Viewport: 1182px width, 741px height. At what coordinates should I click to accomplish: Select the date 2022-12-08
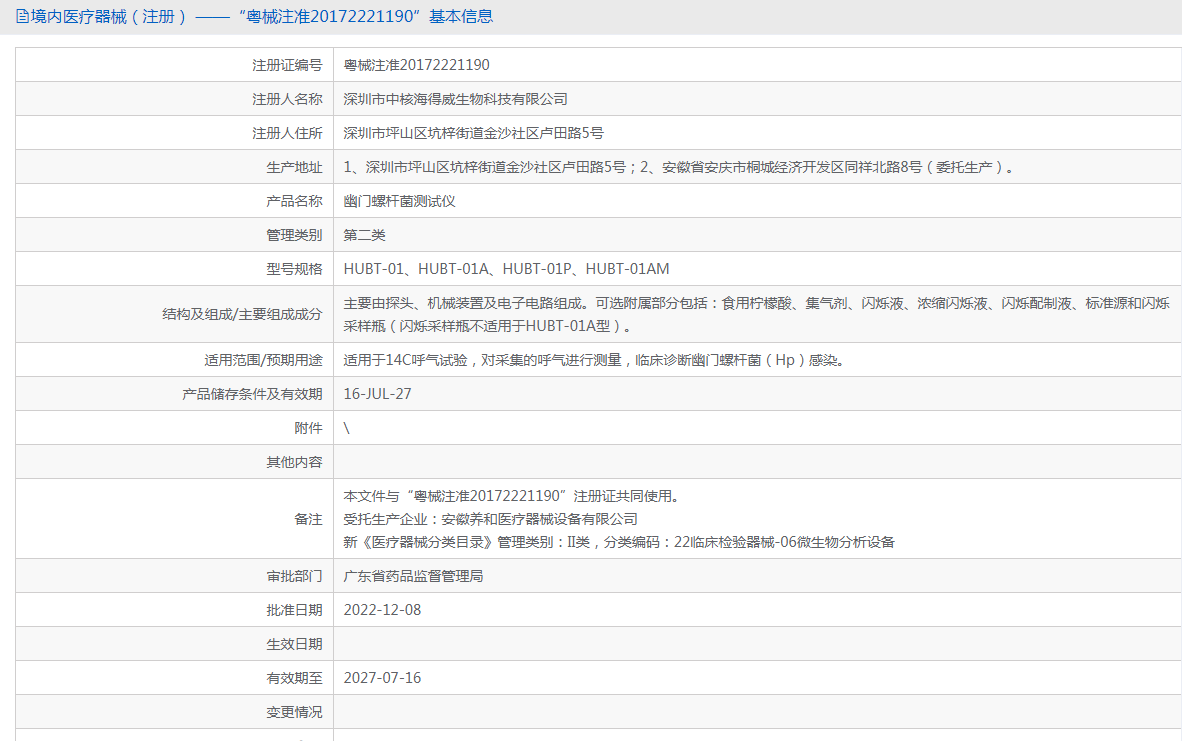coord(382,611)
